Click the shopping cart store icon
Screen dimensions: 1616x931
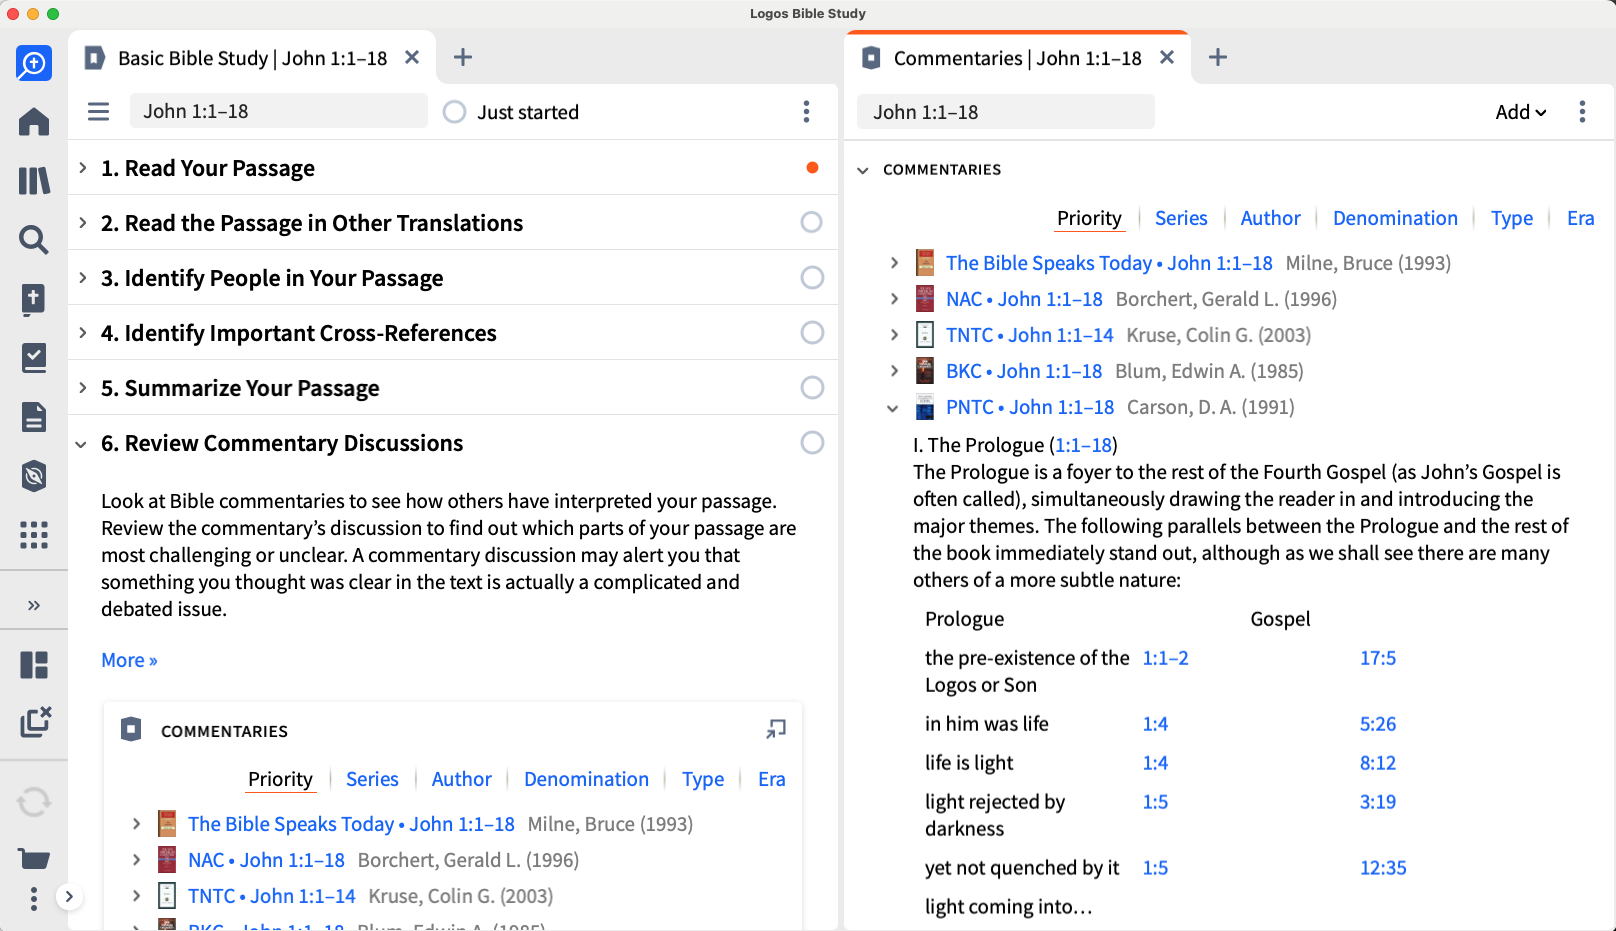coord(34,858)
